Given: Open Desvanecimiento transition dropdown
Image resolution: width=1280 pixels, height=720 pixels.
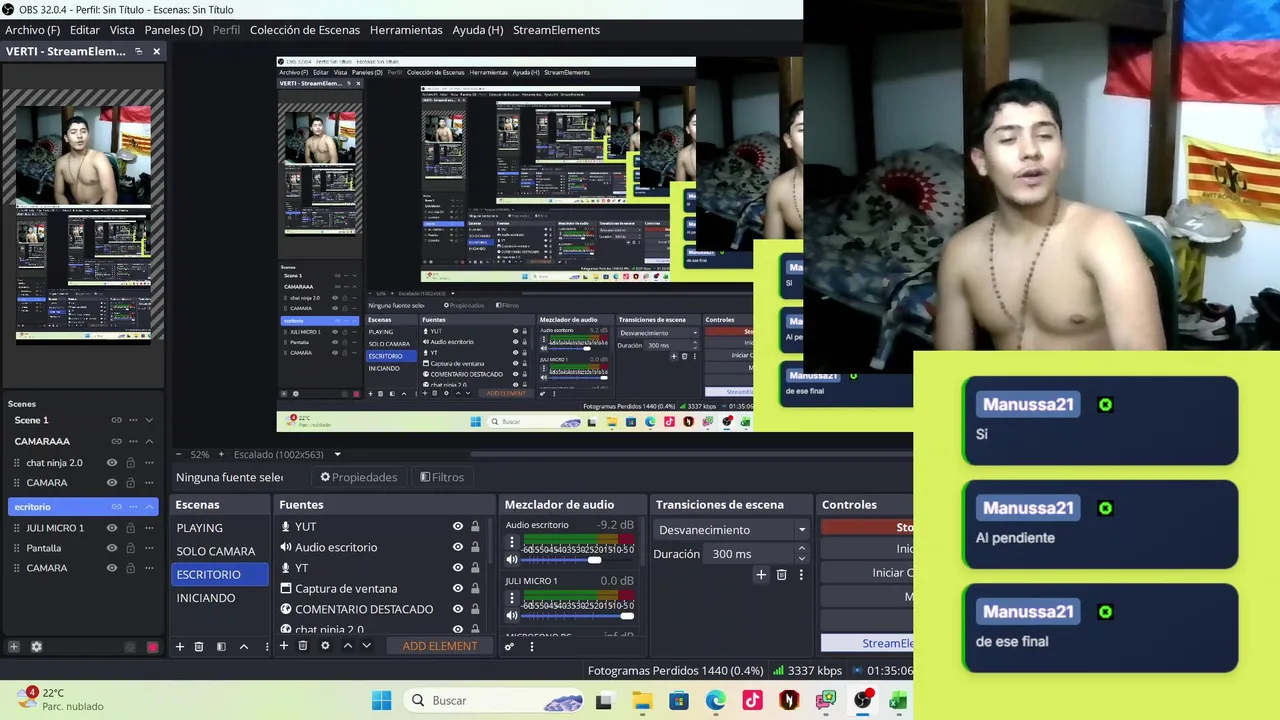Looking at the screenshot, I should click(732, 530).
